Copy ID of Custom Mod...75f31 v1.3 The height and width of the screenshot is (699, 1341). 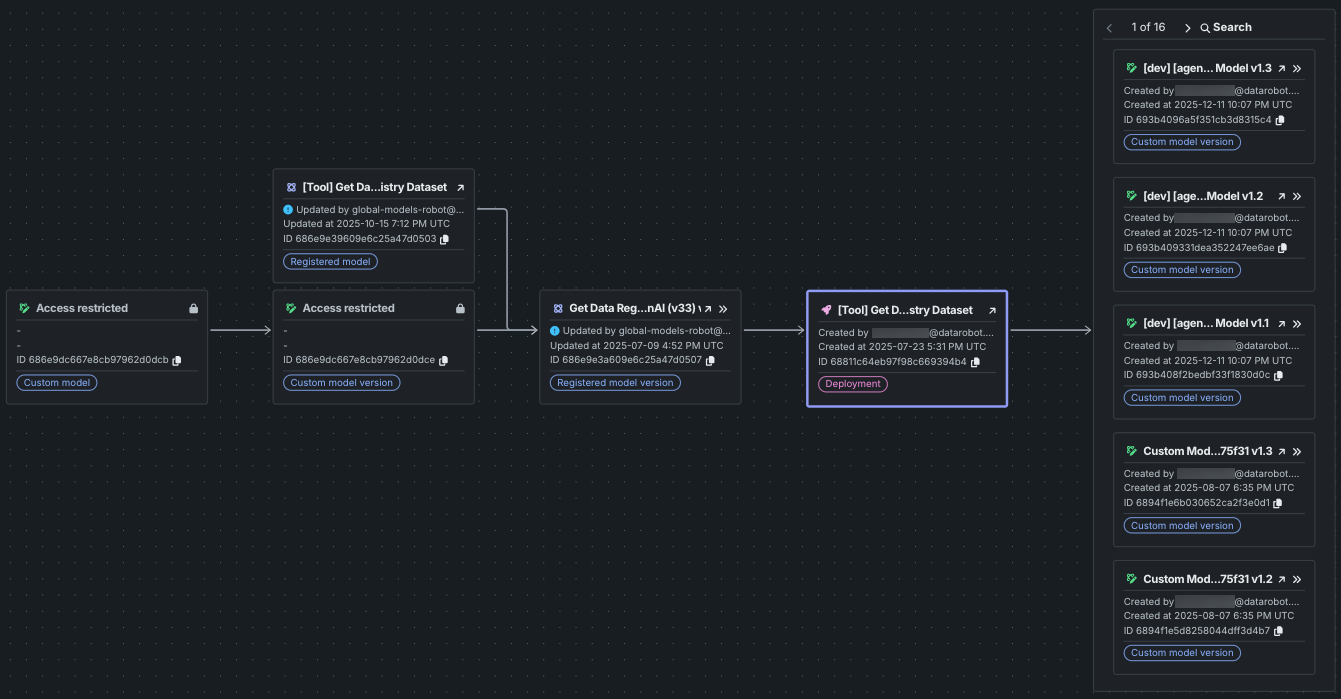coord(1278,504)
